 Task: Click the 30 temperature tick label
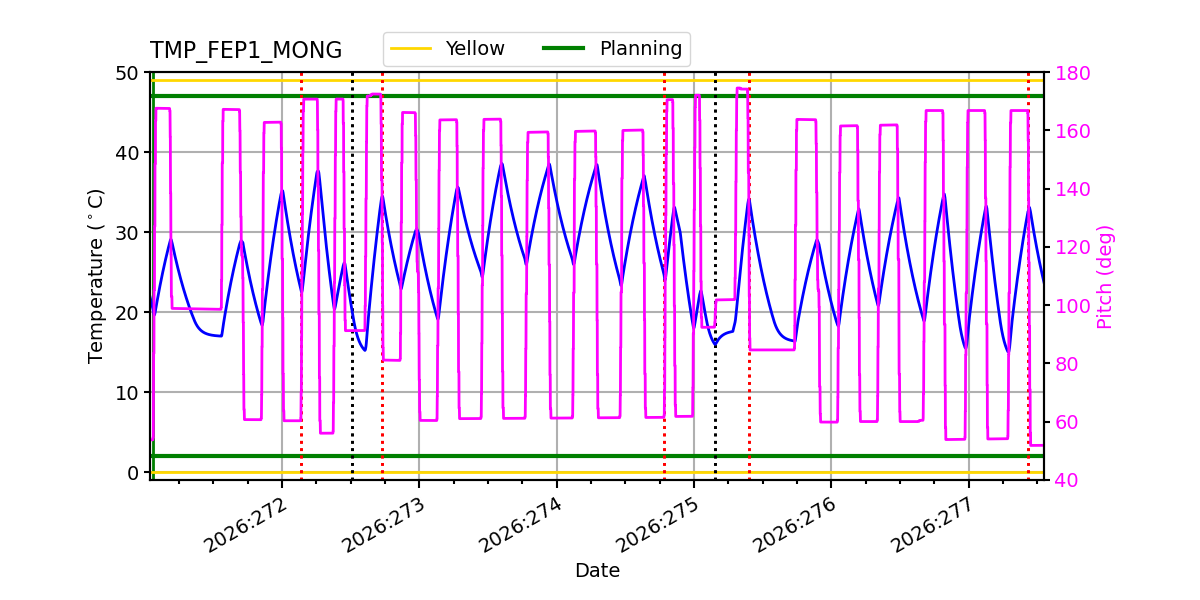click(x=127, y=233)
